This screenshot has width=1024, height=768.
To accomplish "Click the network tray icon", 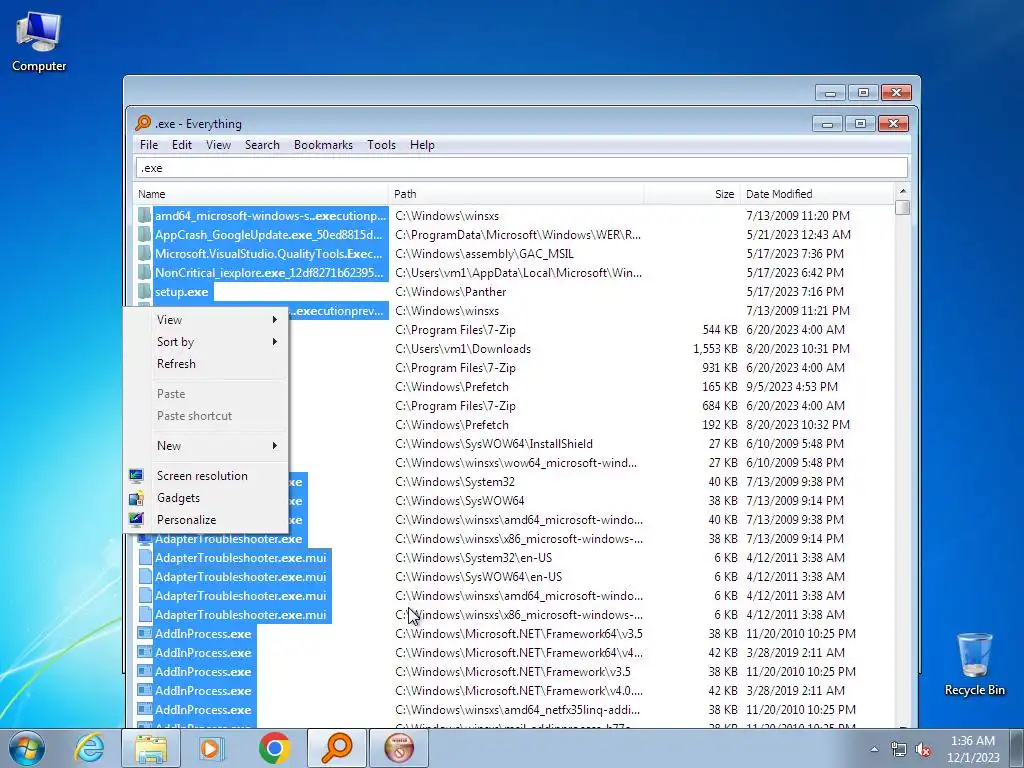I will pos(899,750).
